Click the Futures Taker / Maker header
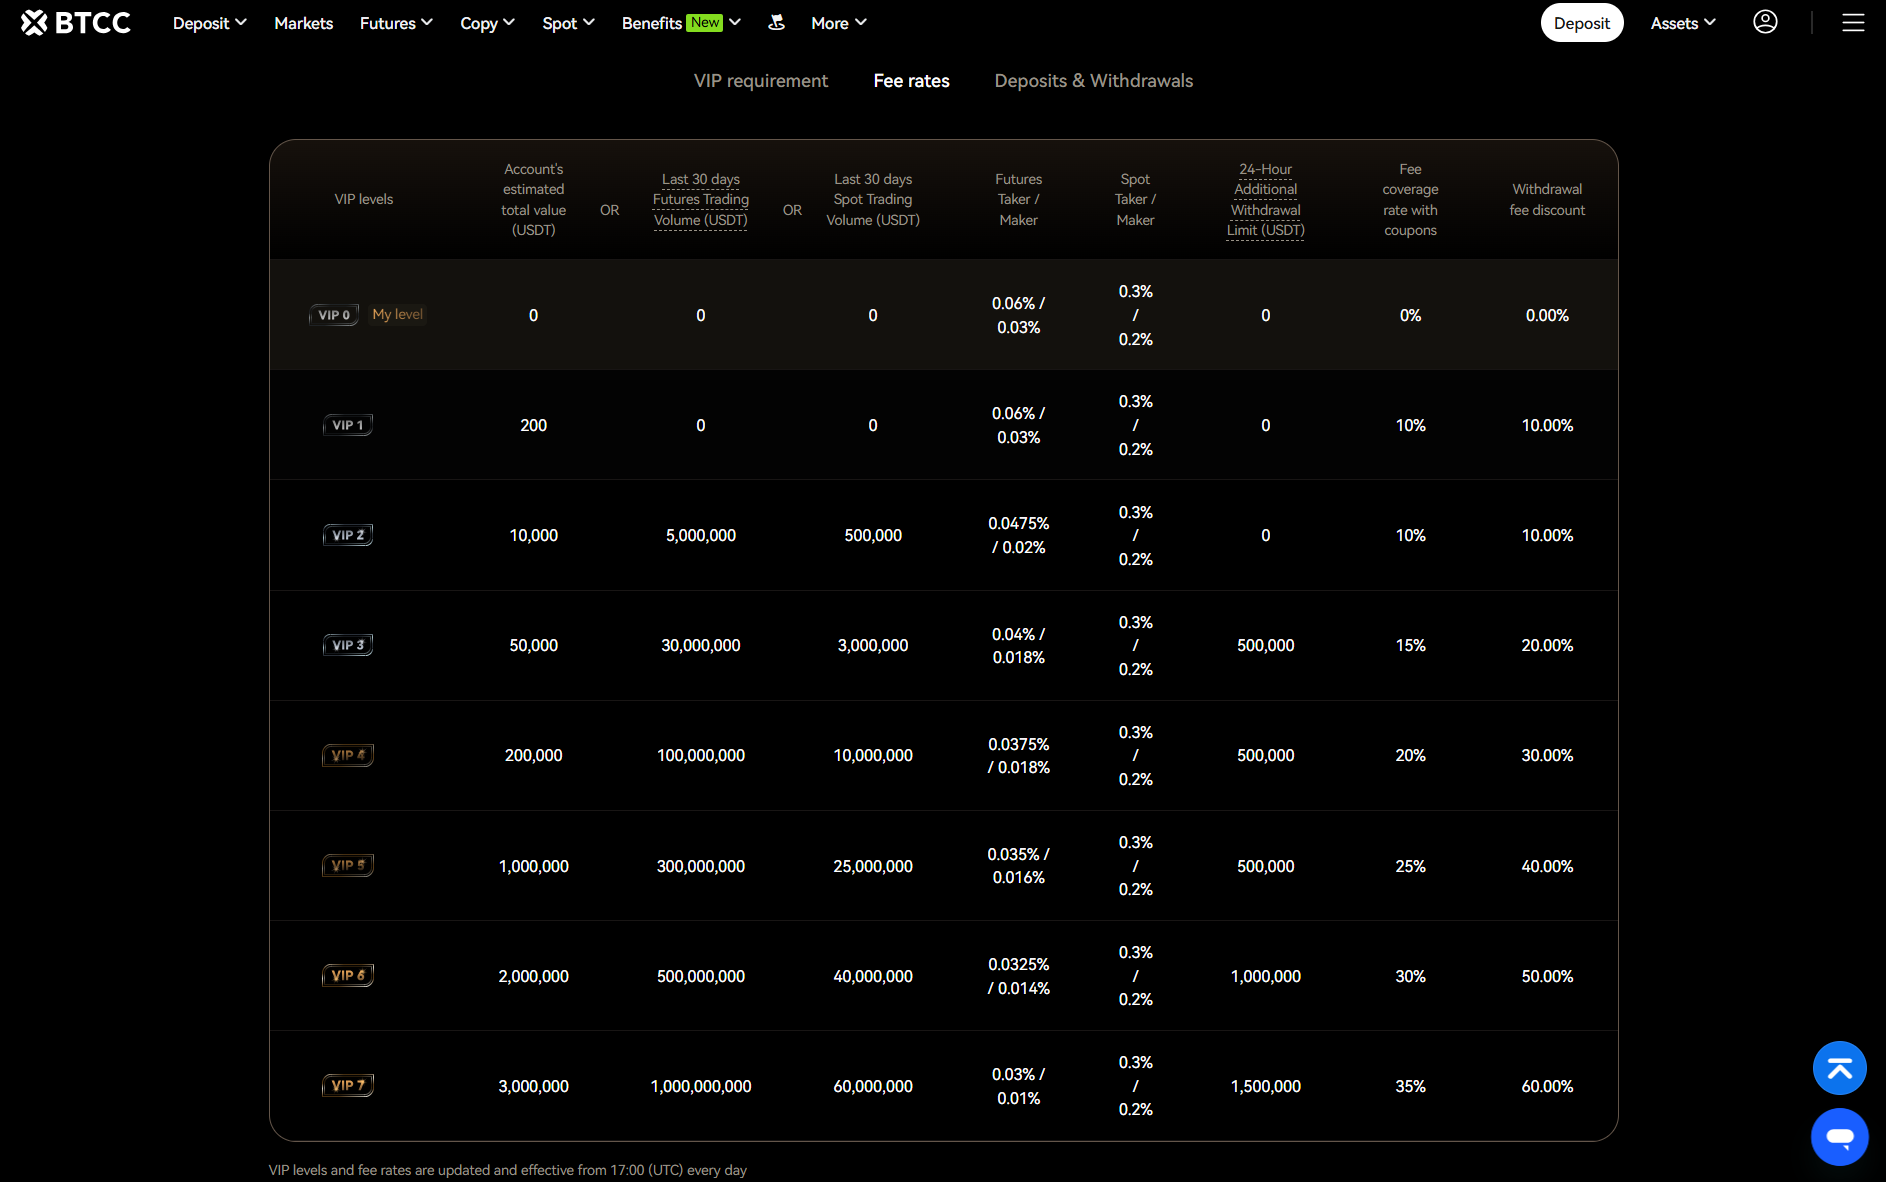 tap(1018, 200)
